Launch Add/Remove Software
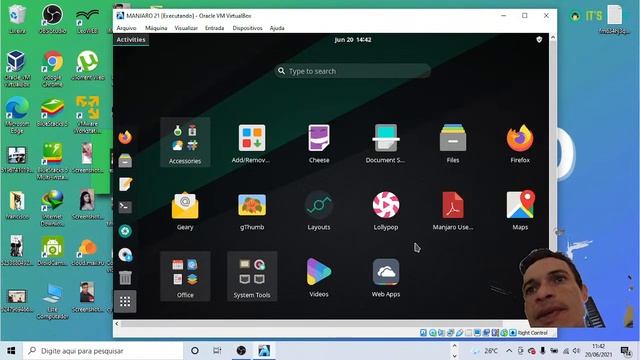Screen dimensions: 640x360 252,143
